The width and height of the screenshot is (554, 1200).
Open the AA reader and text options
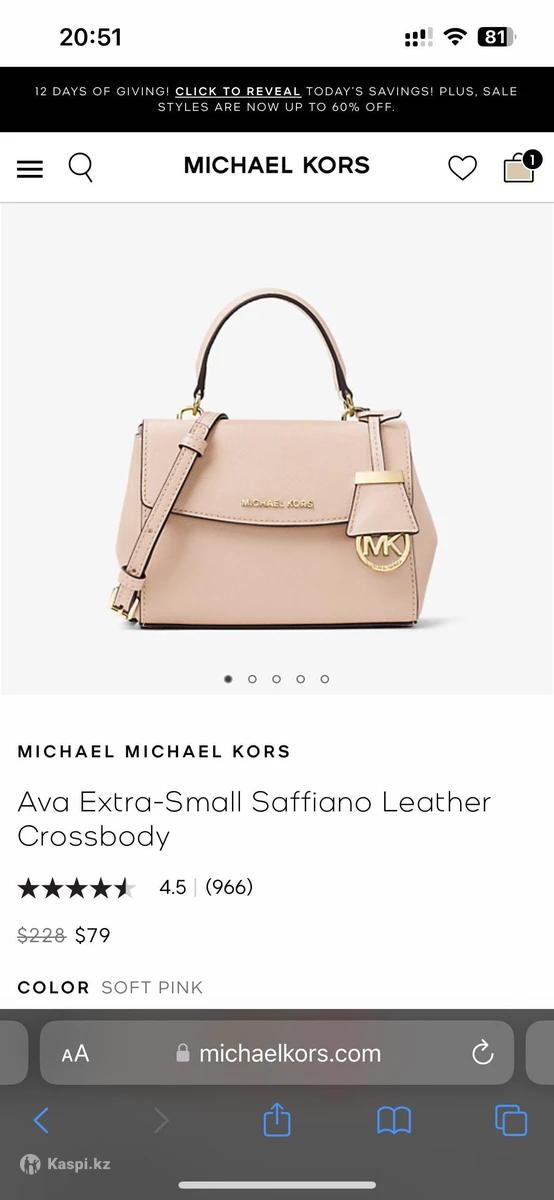[x=75, y=1053]
